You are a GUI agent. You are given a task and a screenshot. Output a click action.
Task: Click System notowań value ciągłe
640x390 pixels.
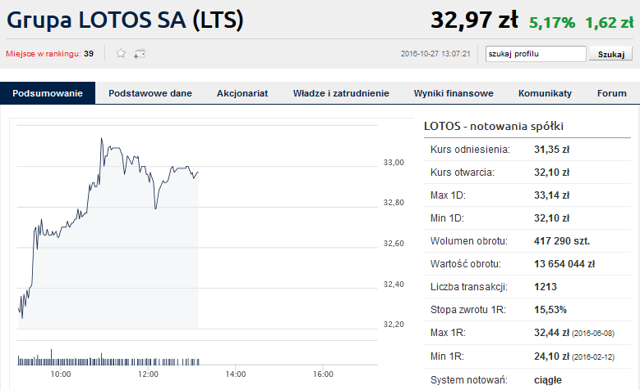click(x=548, y=380)
